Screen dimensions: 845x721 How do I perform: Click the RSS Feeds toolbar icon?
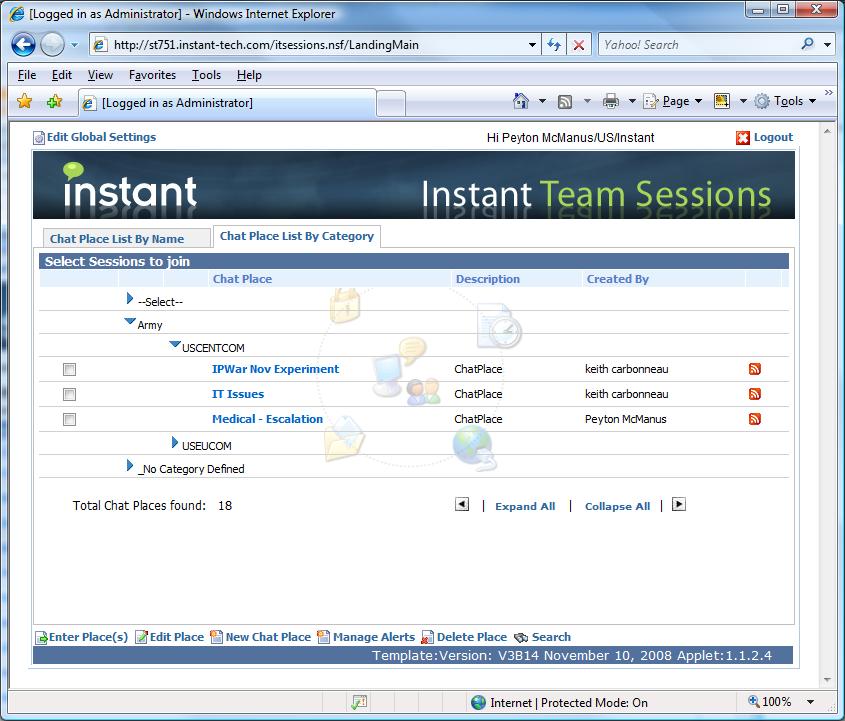coord(565,101)
